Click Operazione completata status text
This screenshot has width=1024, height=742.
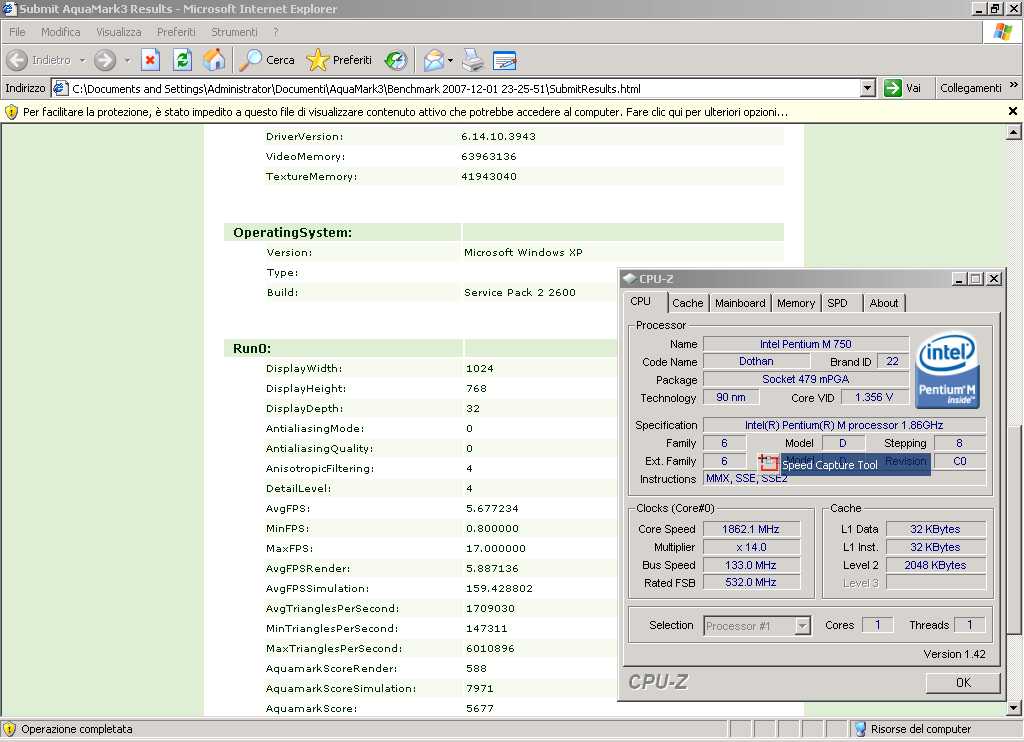(76, 729)
